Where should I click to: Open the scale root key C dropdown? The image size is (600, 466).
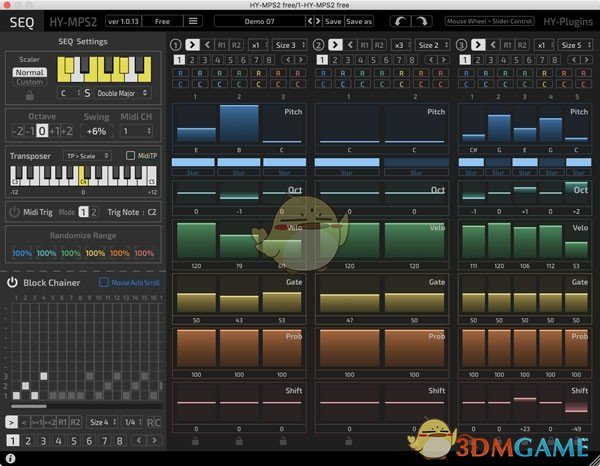pos(69,93)
